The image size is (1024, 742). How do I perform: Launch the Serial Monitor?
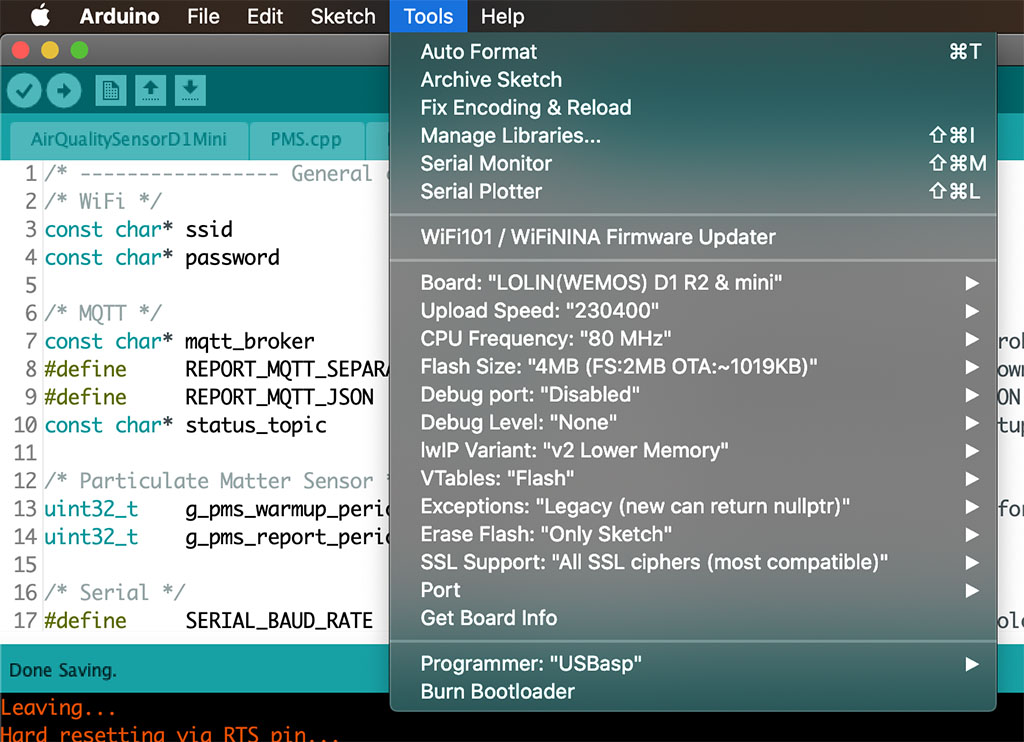pyautogui.click(x=693, y=163)
